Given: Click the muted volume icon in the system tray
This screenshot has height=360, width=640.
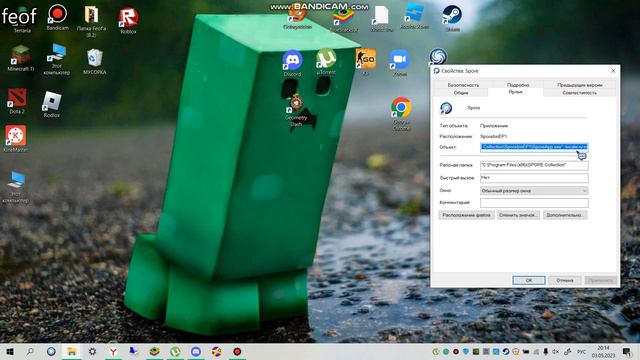Looking at the screenshot, I should point(556,351).
